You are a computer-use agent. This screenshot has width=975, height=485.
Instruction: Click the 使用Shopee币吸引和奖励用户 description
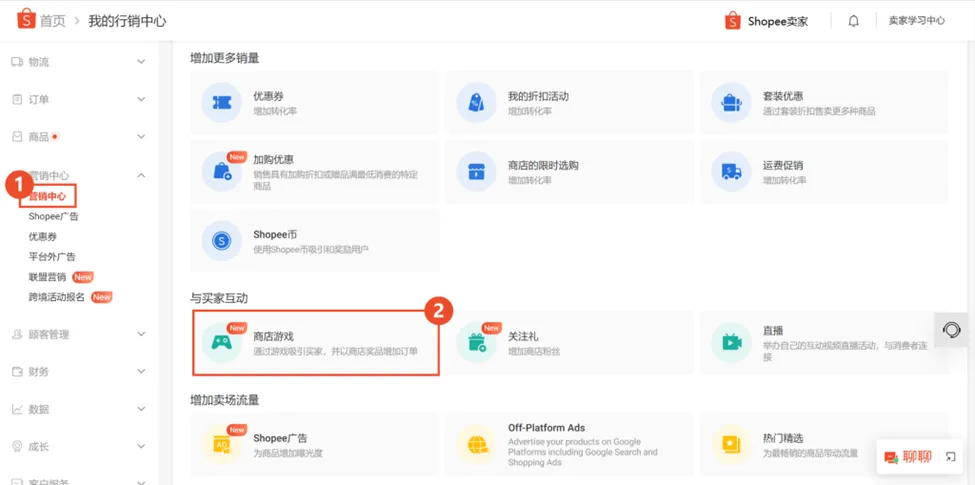click(x=311, y=249)
